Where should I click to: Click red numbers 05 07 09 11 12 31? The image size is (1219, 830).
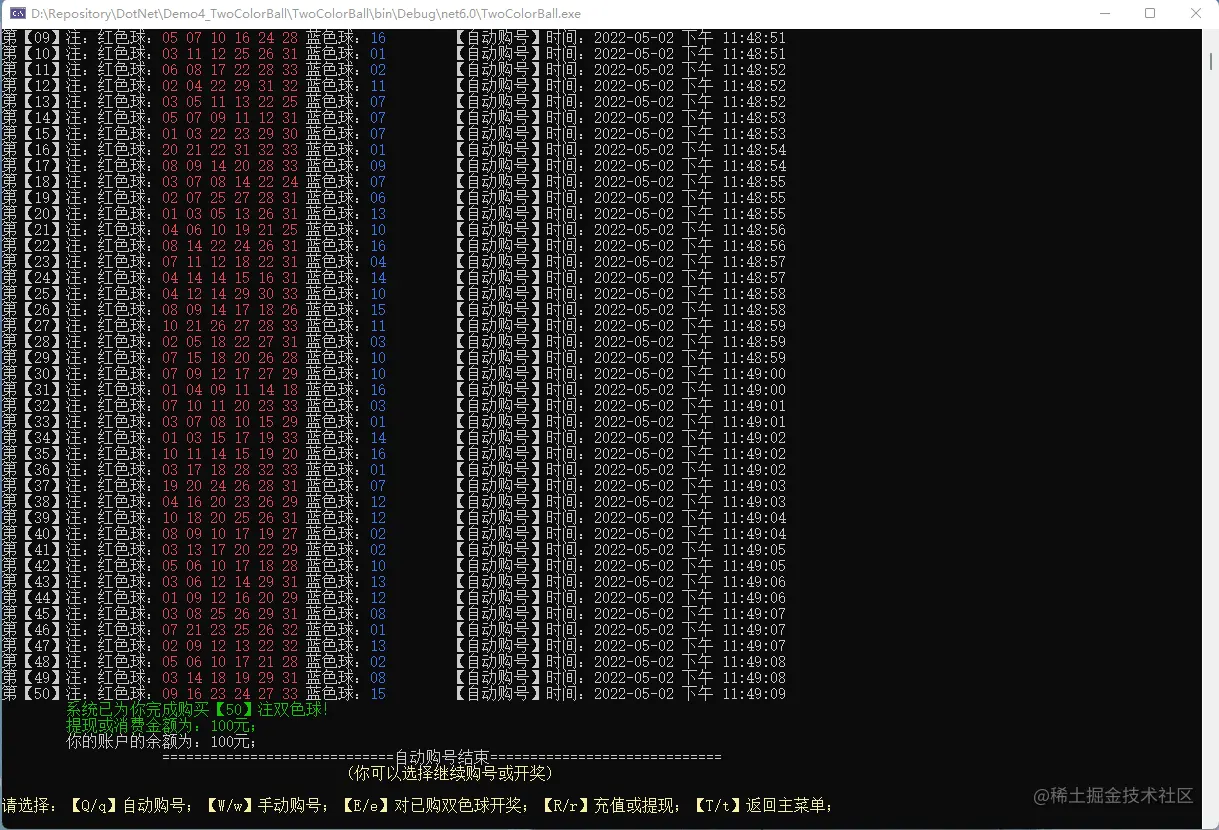230,118
